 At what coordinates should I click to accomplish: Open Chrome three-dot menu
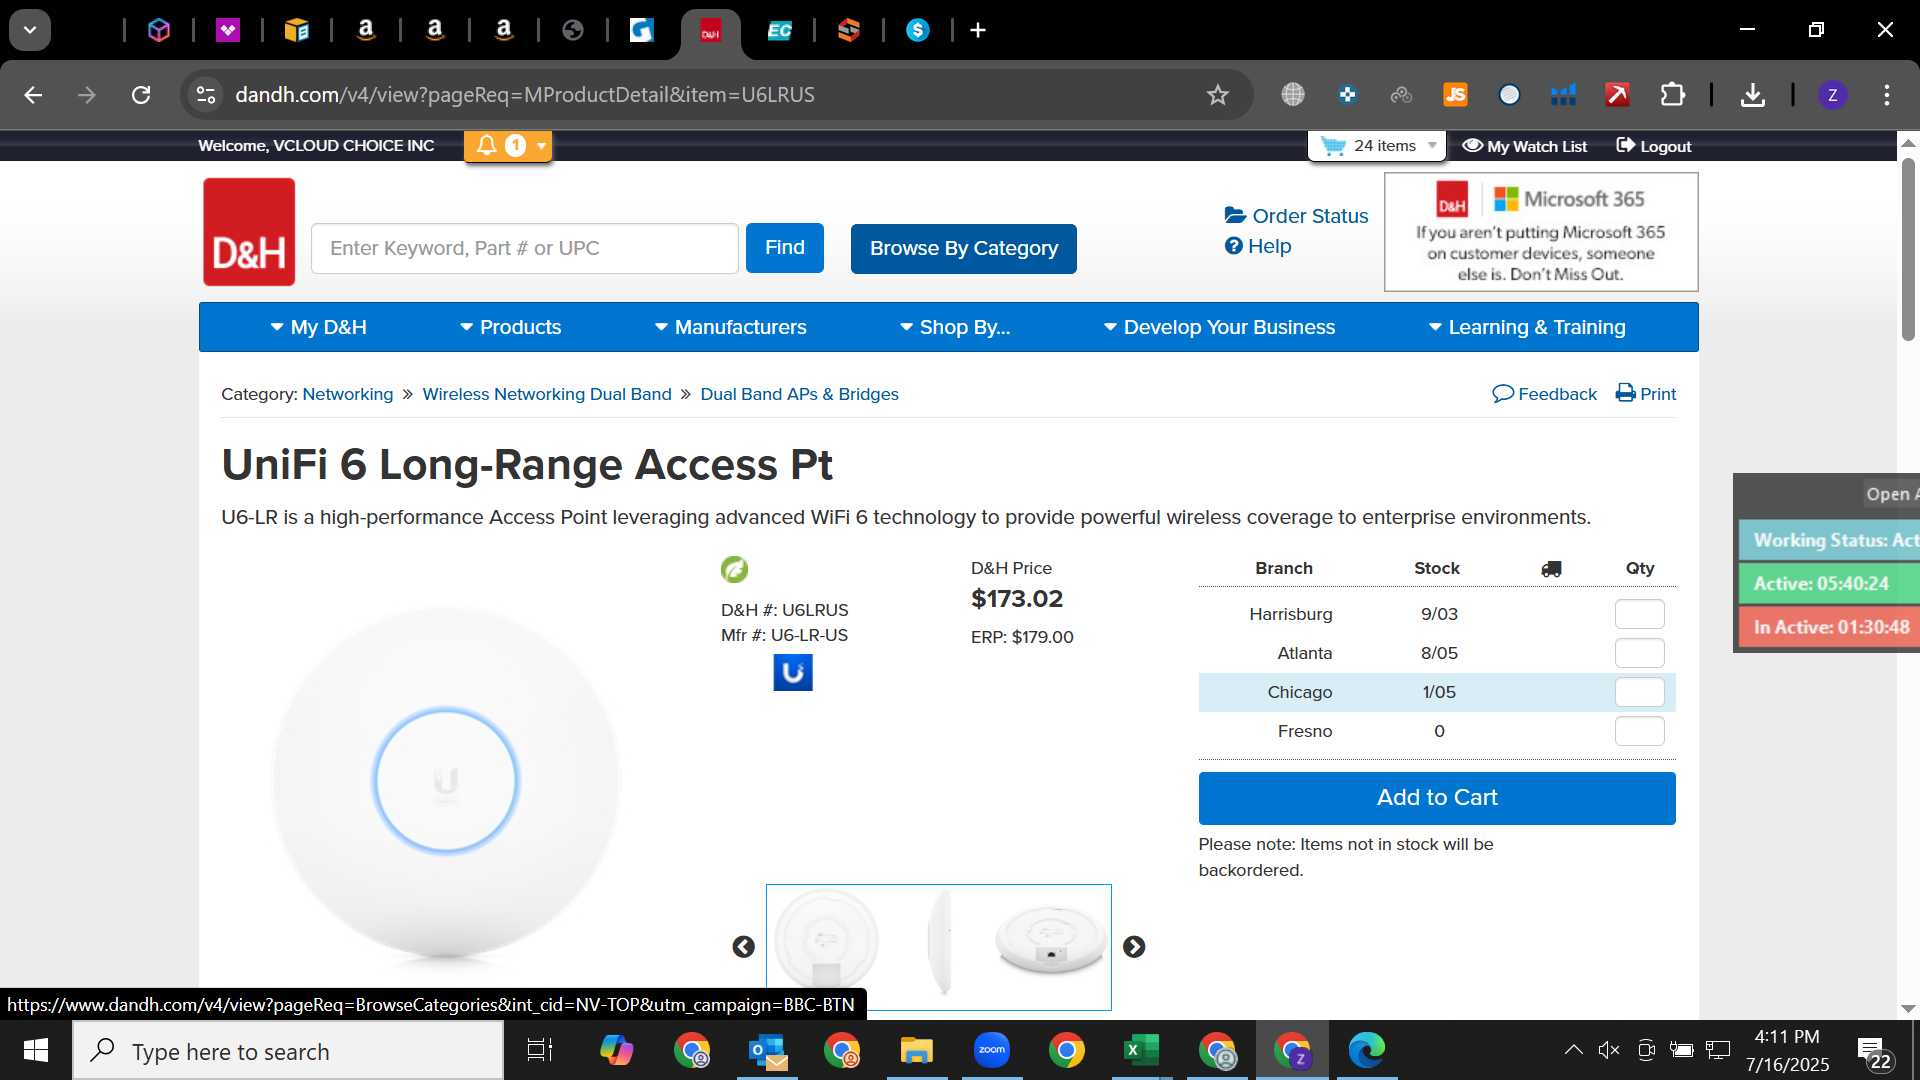(x=1887, y=95)
